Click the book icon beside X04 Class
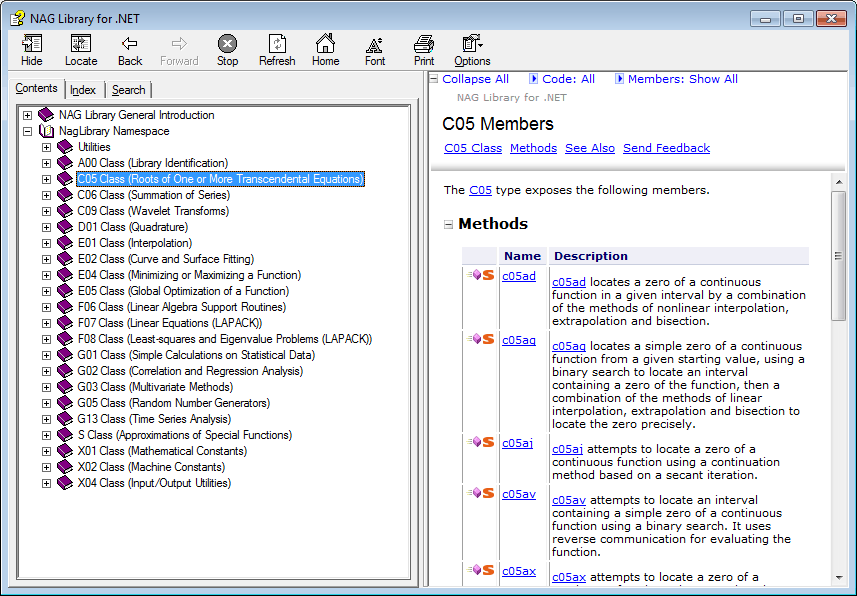This screenshot has width=857, height=596. (x=65, y=483)
